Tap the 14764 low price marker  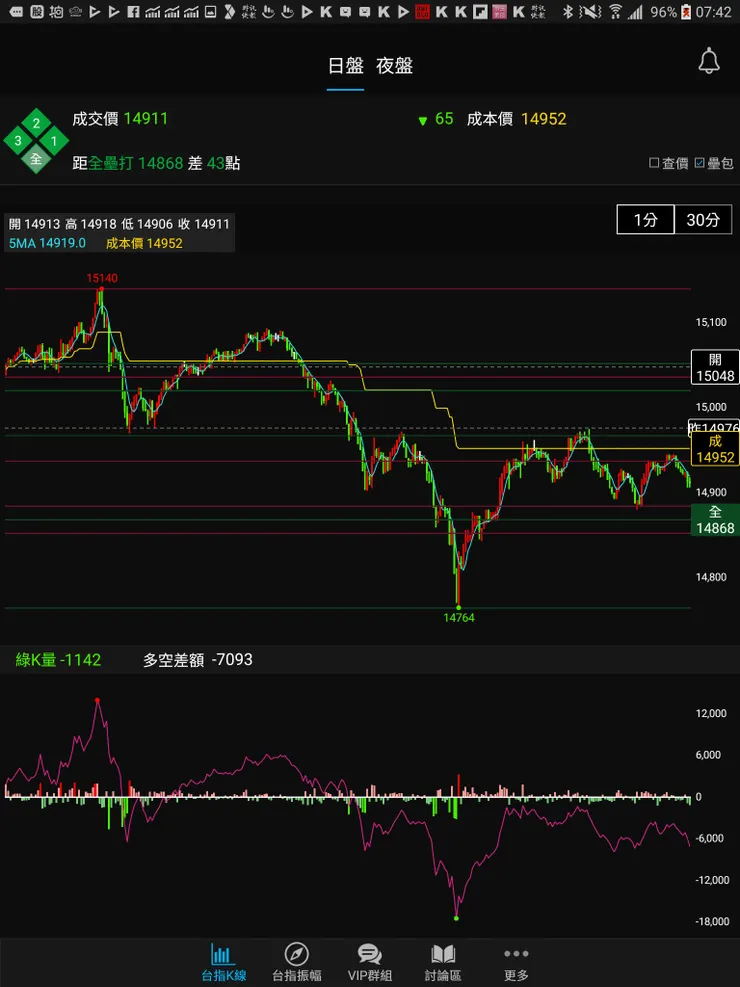pyautogui.click(x=459, y=618)
